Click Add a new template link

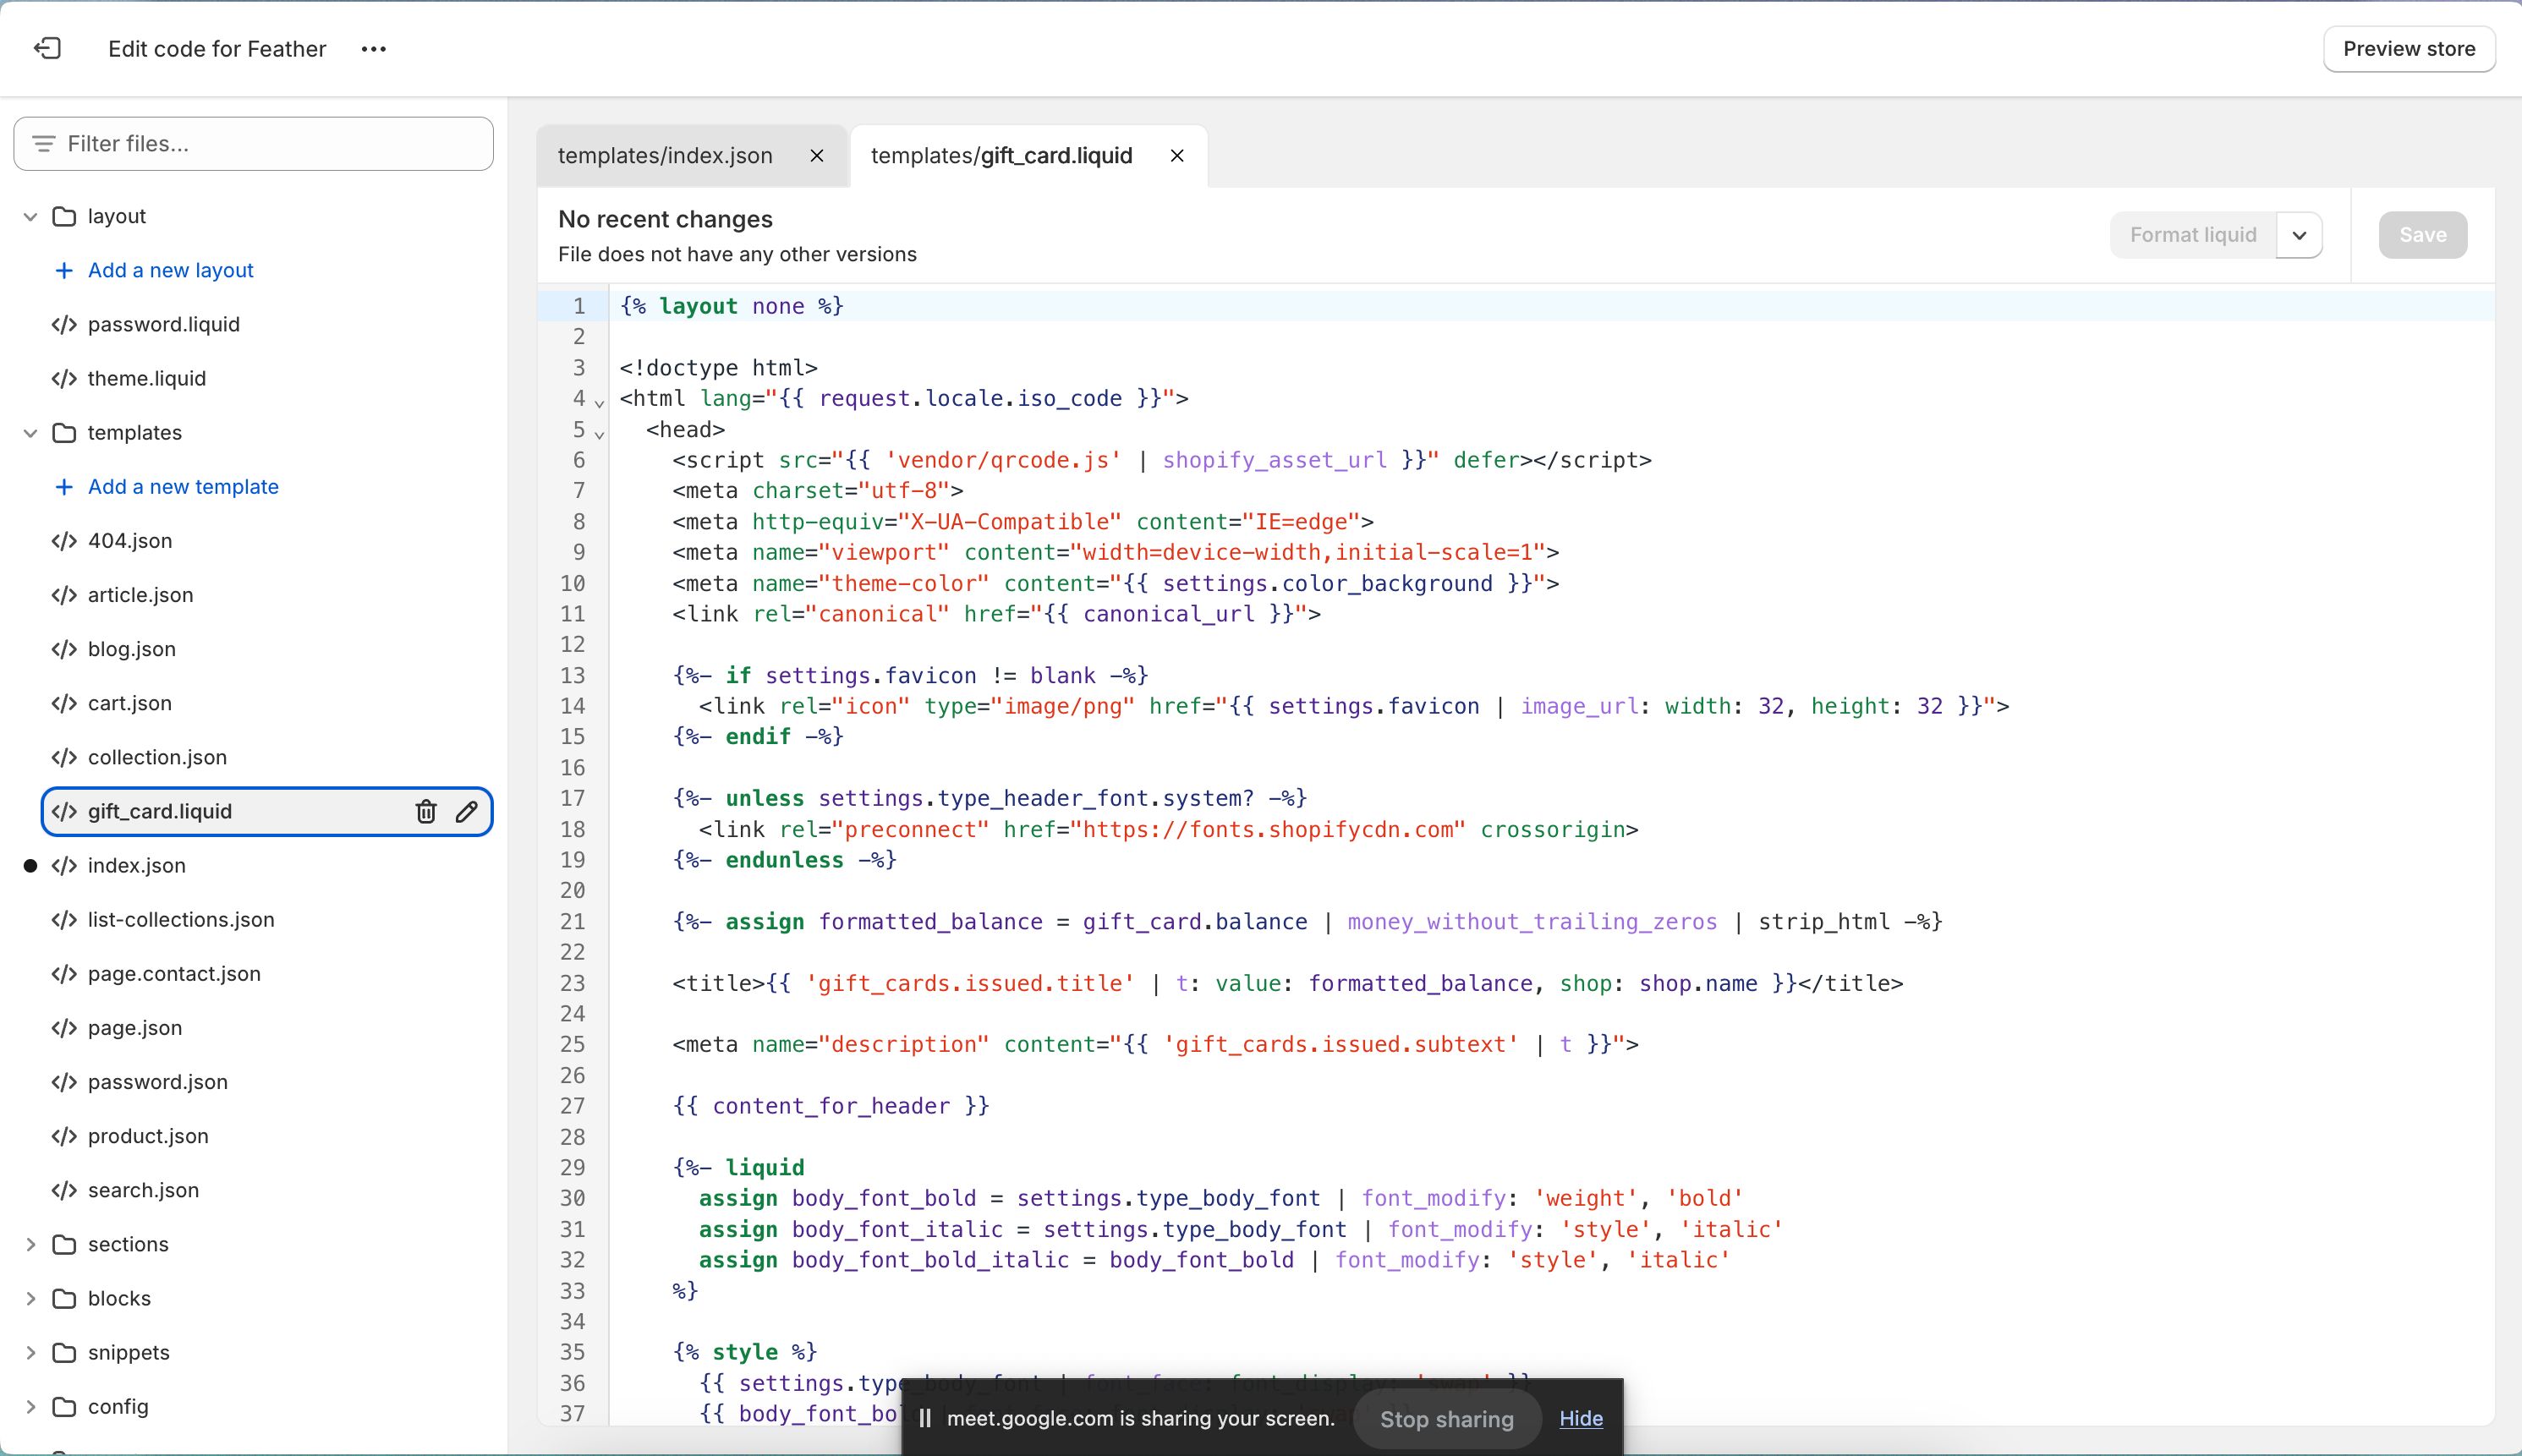click(x=183, y=487)
